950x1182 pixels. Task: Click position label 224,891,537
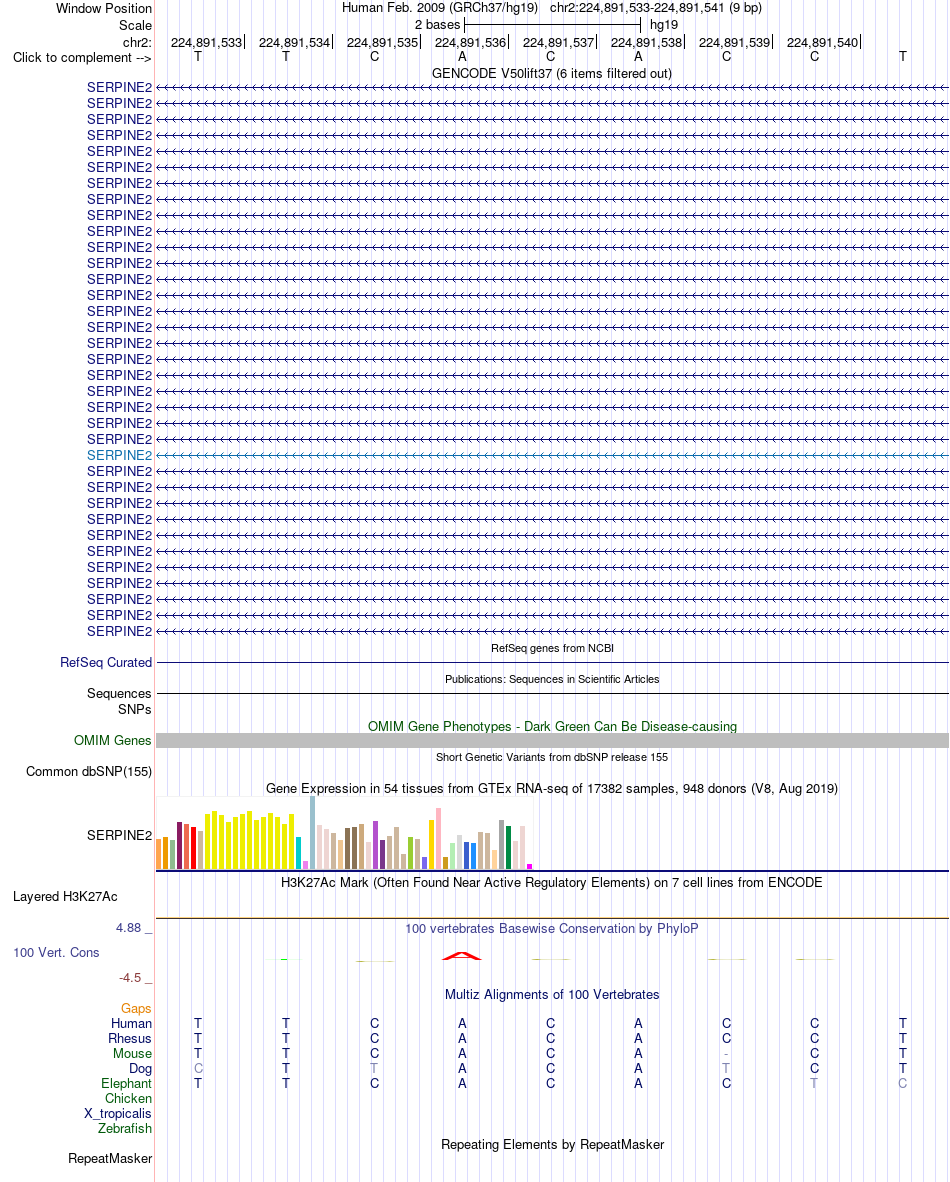pyautogui.click(x=559, y=42)
